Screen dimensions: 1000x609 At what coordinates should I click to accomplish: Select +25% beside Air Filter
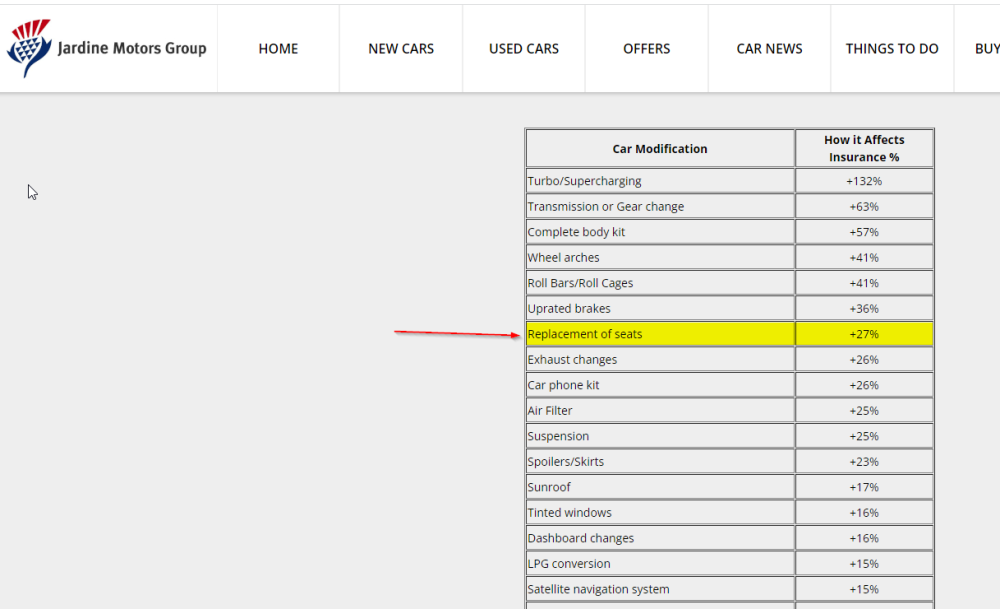coord(864,411)
